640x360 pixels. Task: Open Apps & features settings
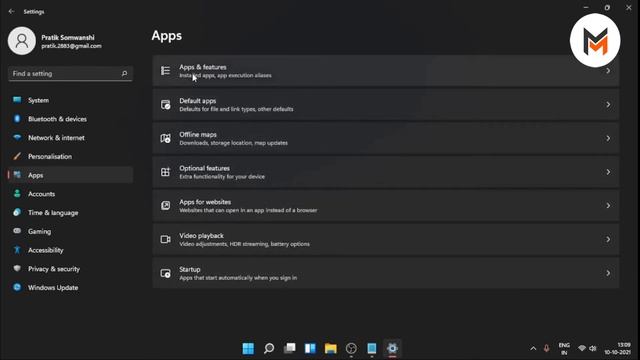[386, 71]
